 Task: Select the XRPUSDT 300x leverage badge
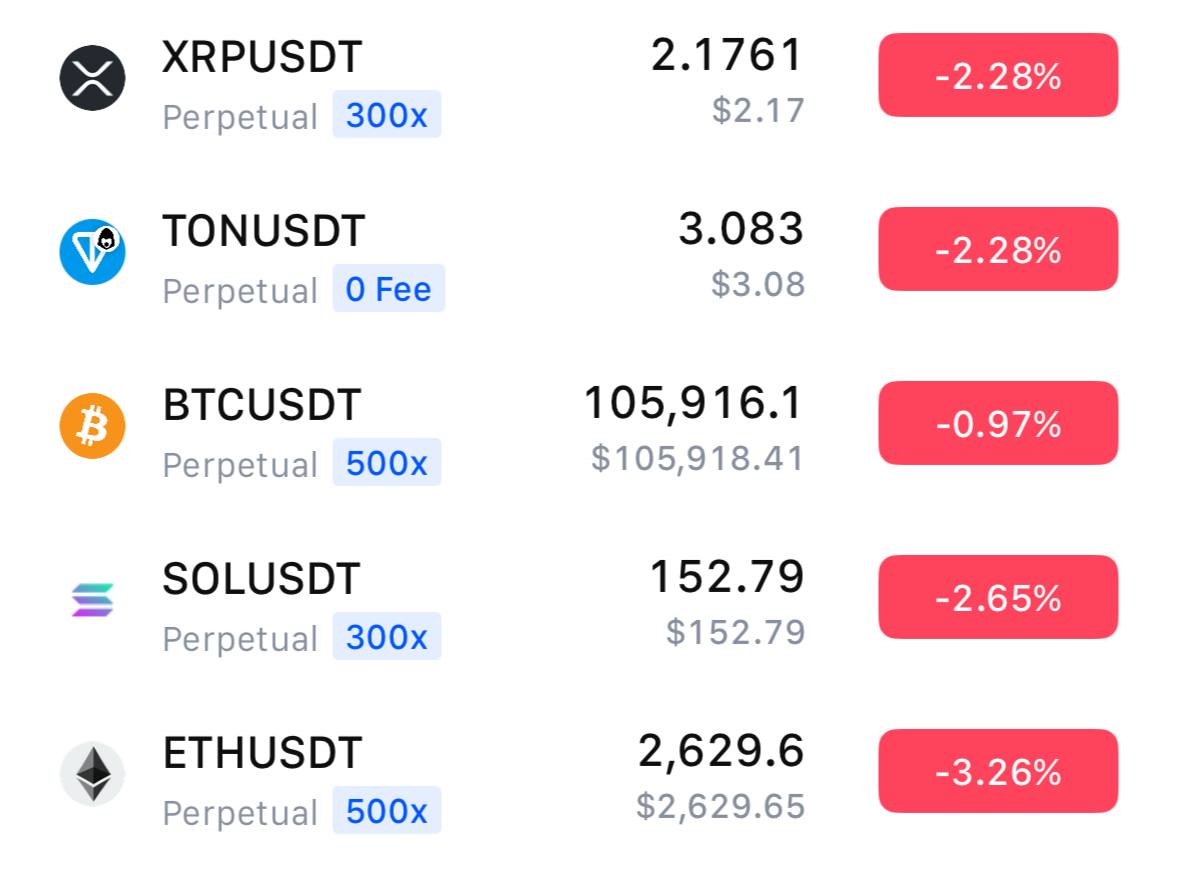[x=387, y=115]
